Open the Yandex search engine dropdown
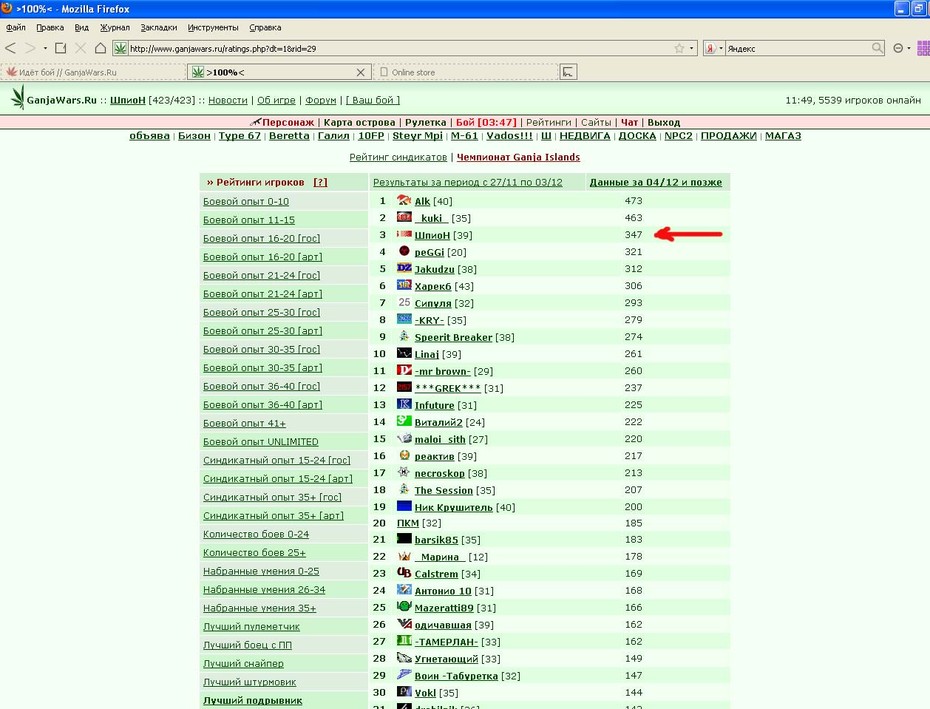Image resolution: width=930 pixels, height=709 pixels. 721,49
